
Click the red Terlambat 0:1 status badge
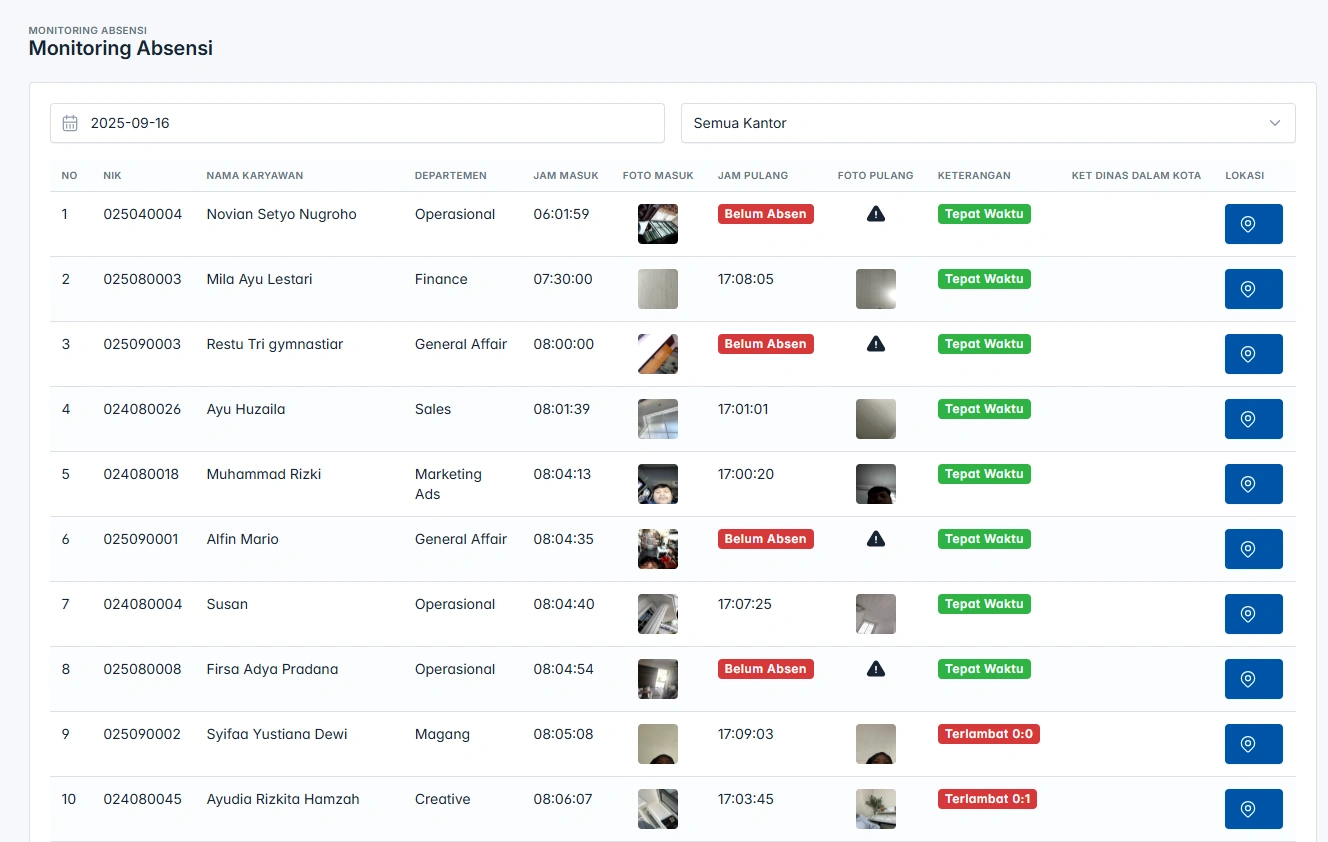(987, 799)
